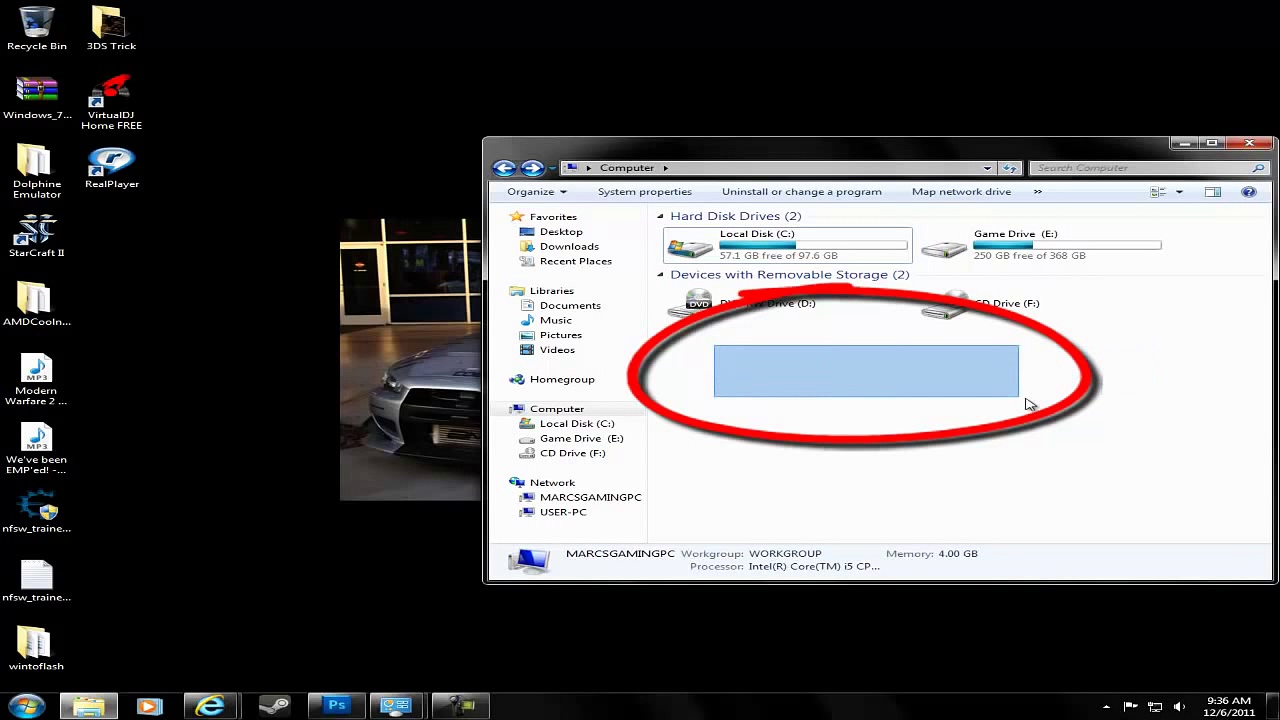Go to Desktop in Favorites
This screenshot has height=720, width=1280.
pyautogui.click(x=561, y=232)
